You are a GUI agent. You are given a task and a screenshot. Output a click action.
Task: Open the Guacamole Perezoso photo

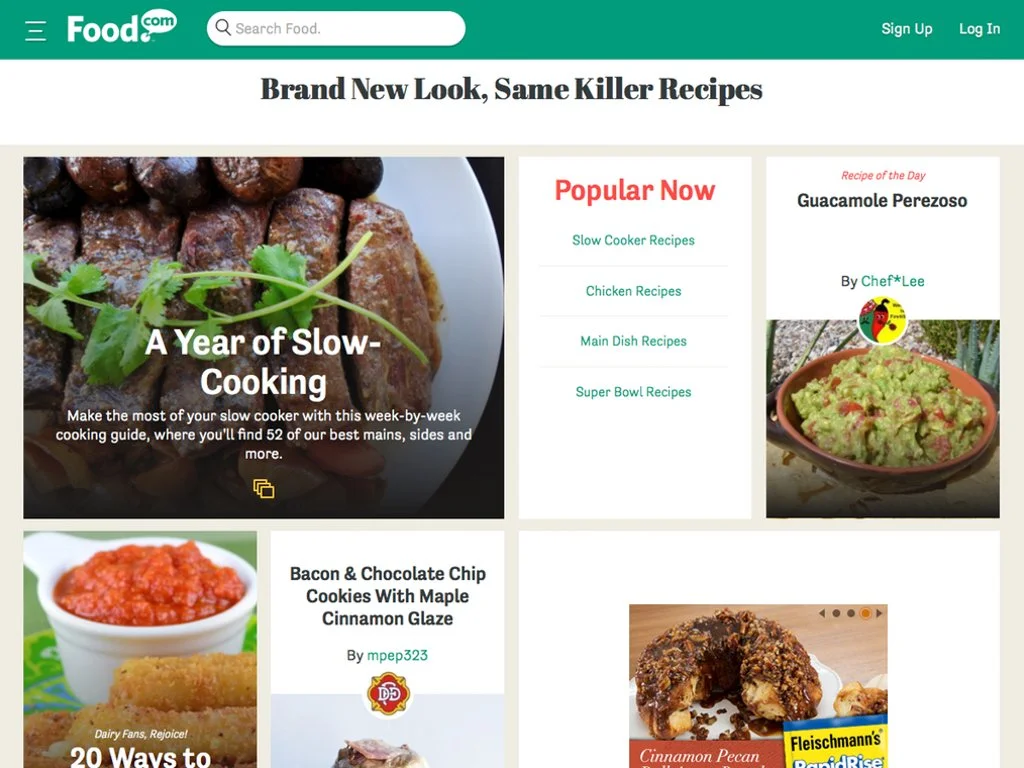pyautogui.click(x=882, y=419)
